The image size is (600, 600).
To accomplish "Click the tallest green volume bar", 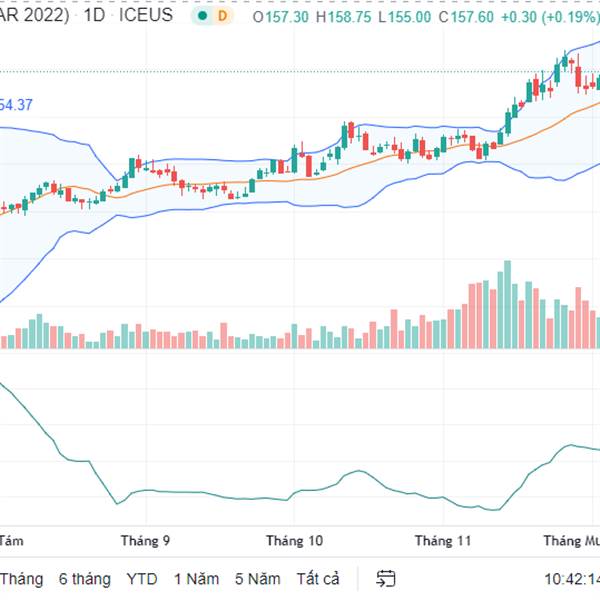I will point(507,305).
